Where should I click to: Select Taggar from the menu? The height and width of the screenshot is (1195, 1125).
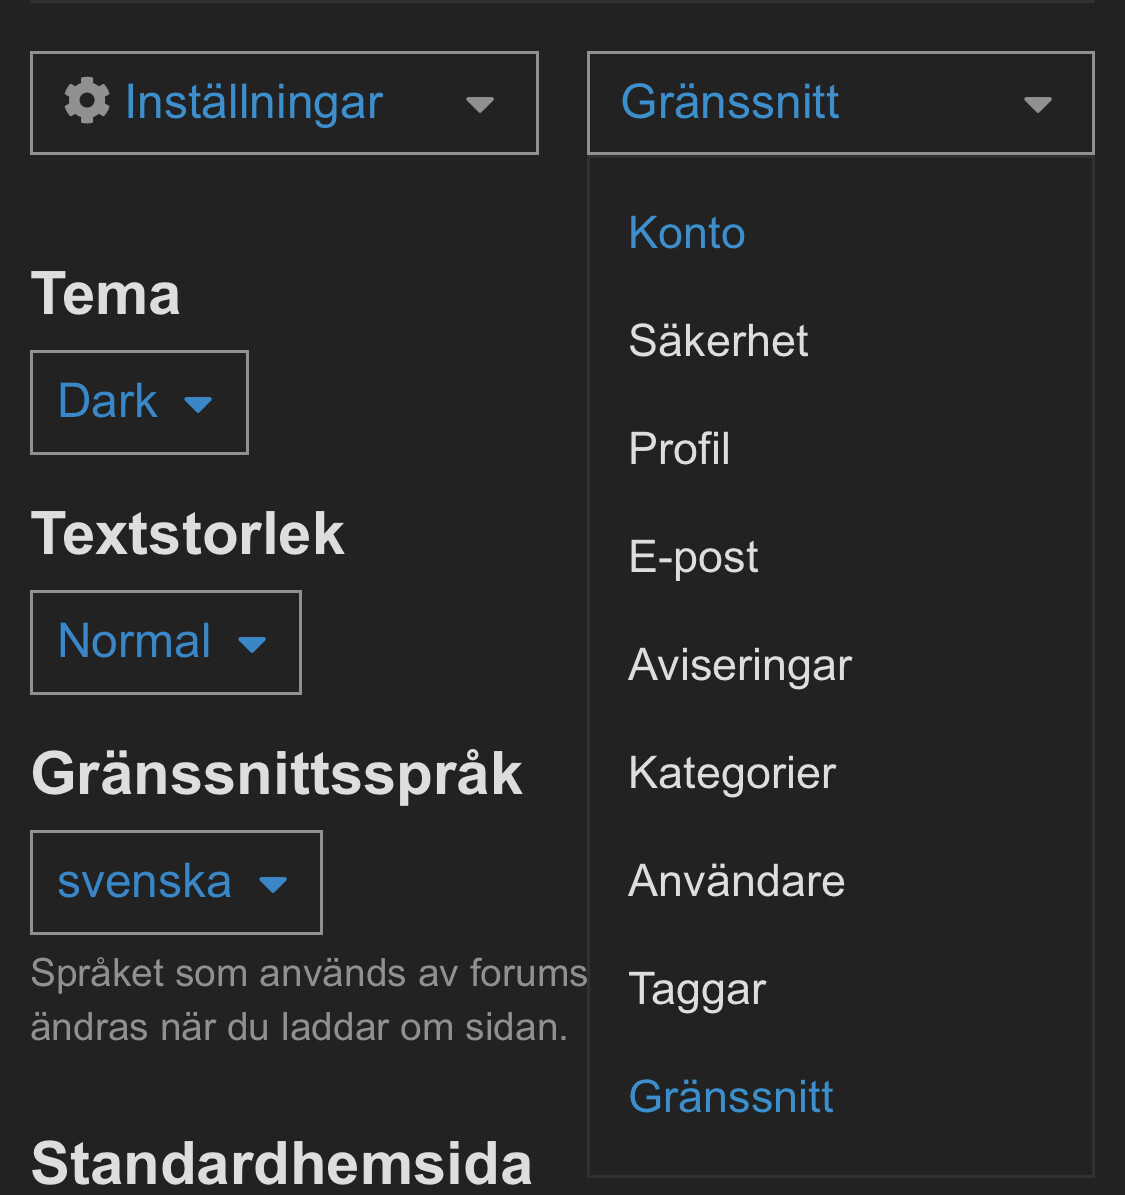[x=697, y=989]
